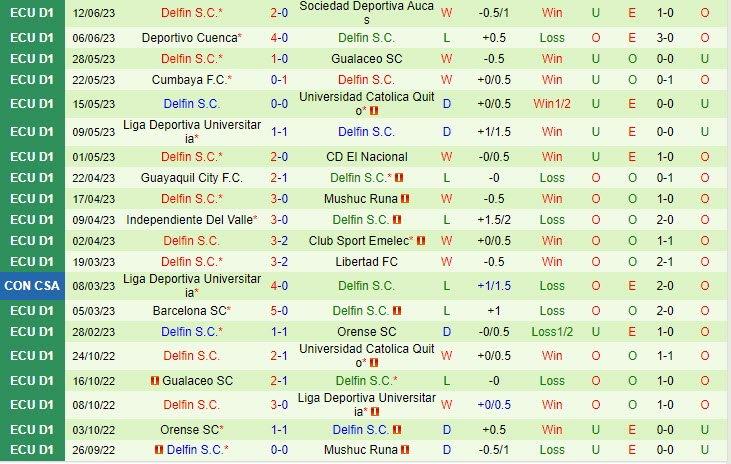Click red card icon next to Club Sport Emelec

tap(421, 241)
